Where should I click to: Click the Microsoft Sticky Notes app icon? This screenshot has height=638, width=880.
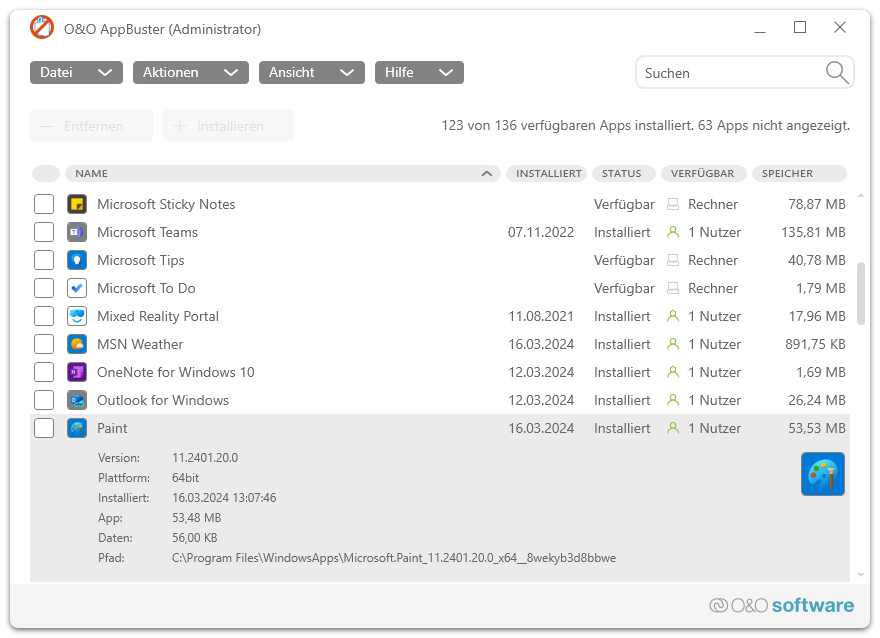77,204
